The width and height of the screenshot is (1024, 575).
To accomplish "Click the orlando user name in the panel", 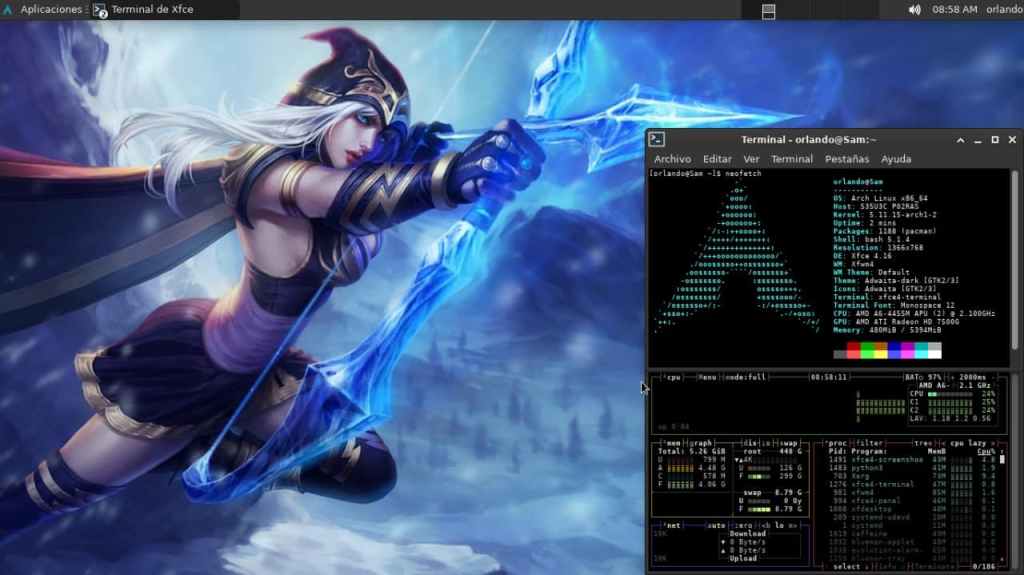I will pyautogui.click(x=1004, y=9).
